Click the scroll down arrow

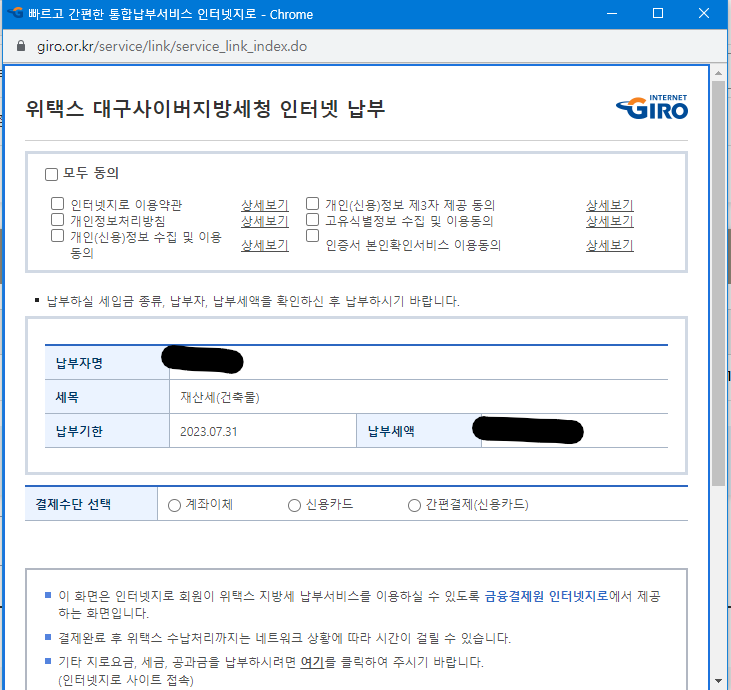(x=718, y=681)
